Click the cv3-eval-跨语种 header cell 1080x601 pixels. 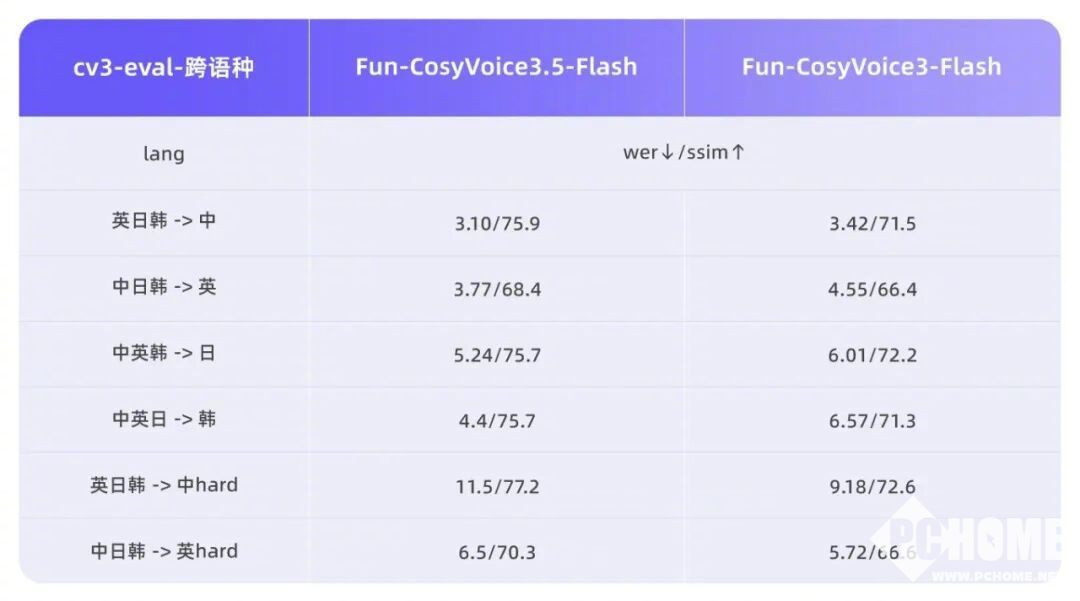pos(164,67)
